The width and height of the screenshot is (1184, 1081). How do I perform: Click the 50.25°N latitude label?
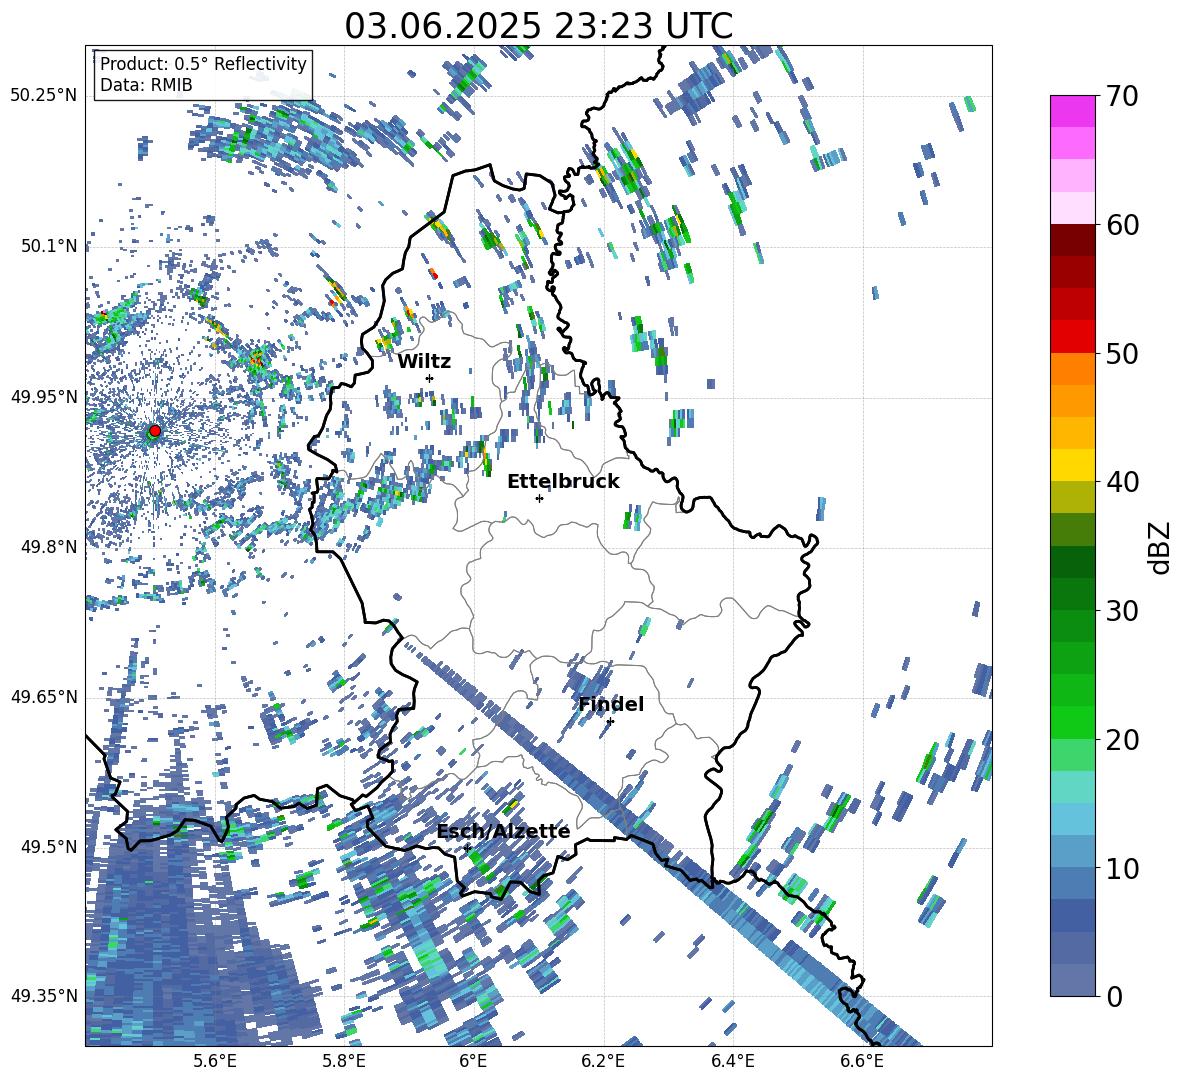tap(44, 96)
